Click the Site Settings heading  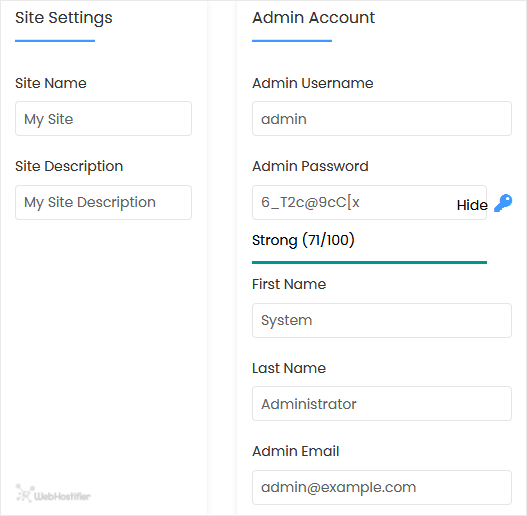pyautogui.click(x=64, y=18)
